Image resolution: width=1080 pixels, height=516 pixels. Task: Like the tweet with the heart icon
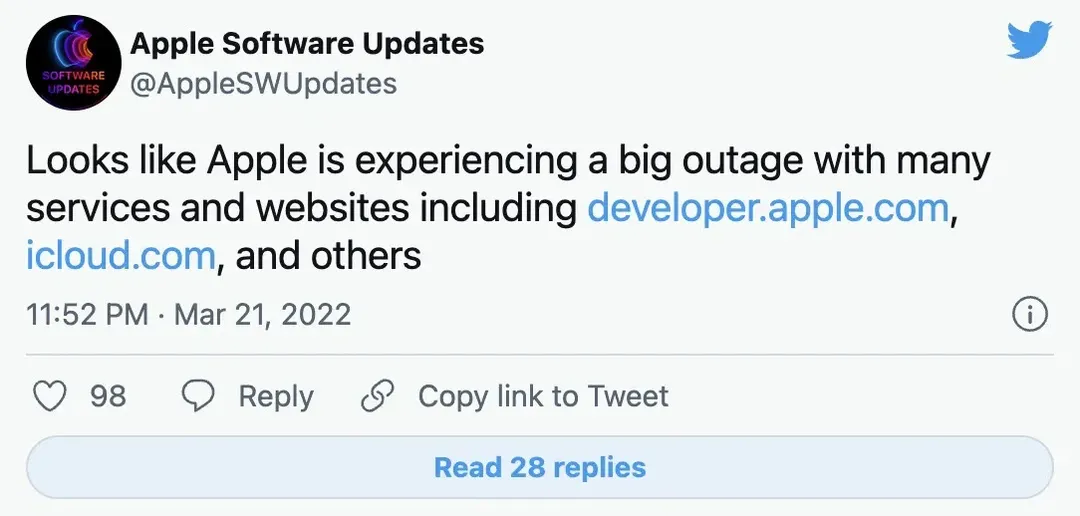[x=49, y=397]
